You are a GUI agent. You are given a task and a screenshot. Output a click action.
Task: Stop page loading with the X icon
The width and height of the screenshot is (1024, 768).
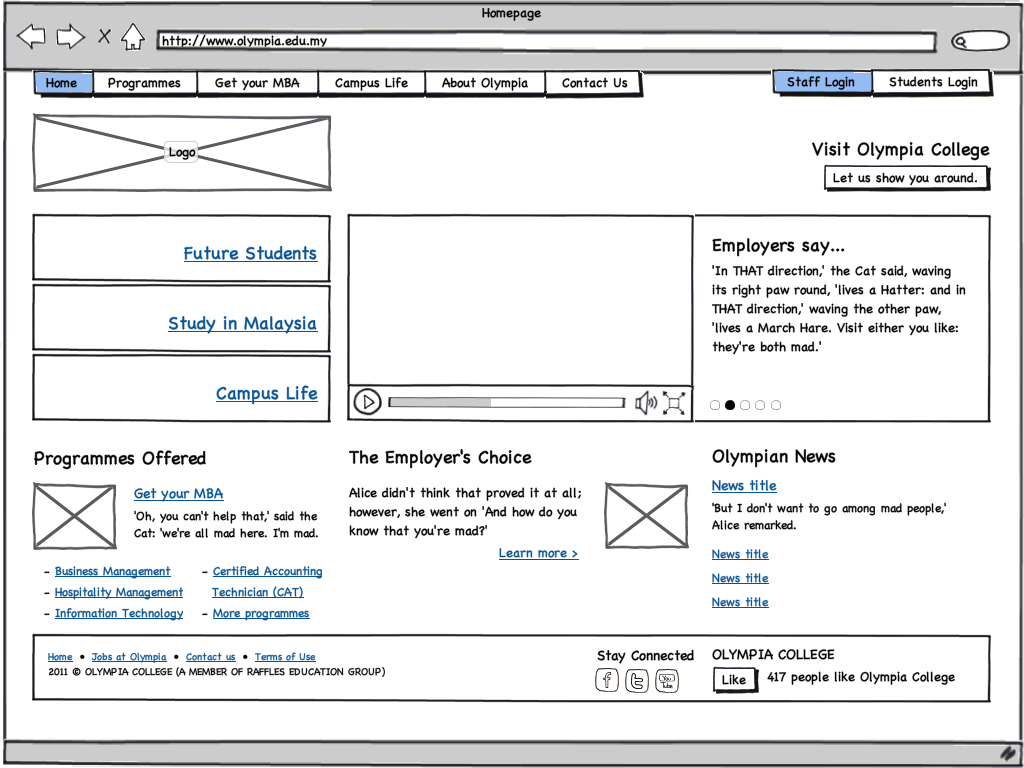click(x=104, y=36)
